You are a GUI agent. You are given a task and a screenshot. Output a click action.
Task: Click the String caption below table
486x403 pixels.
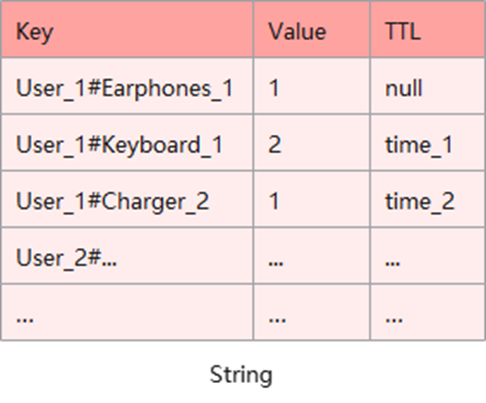241,375
